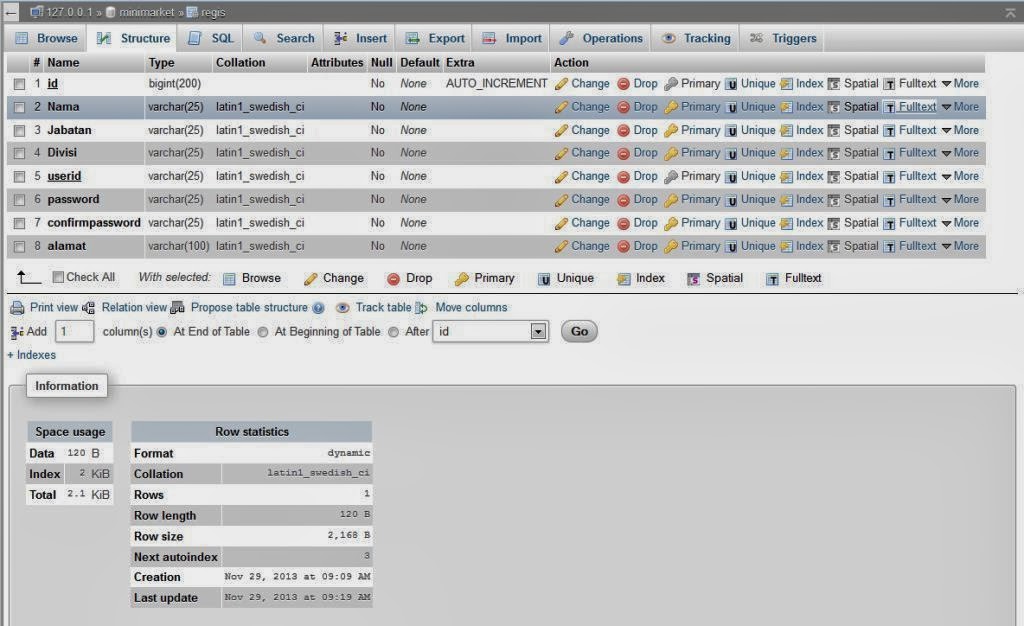Screen dimensions: 1024x626
Task: Tick the checkbox for the userid column
Action: coord(20,177)
